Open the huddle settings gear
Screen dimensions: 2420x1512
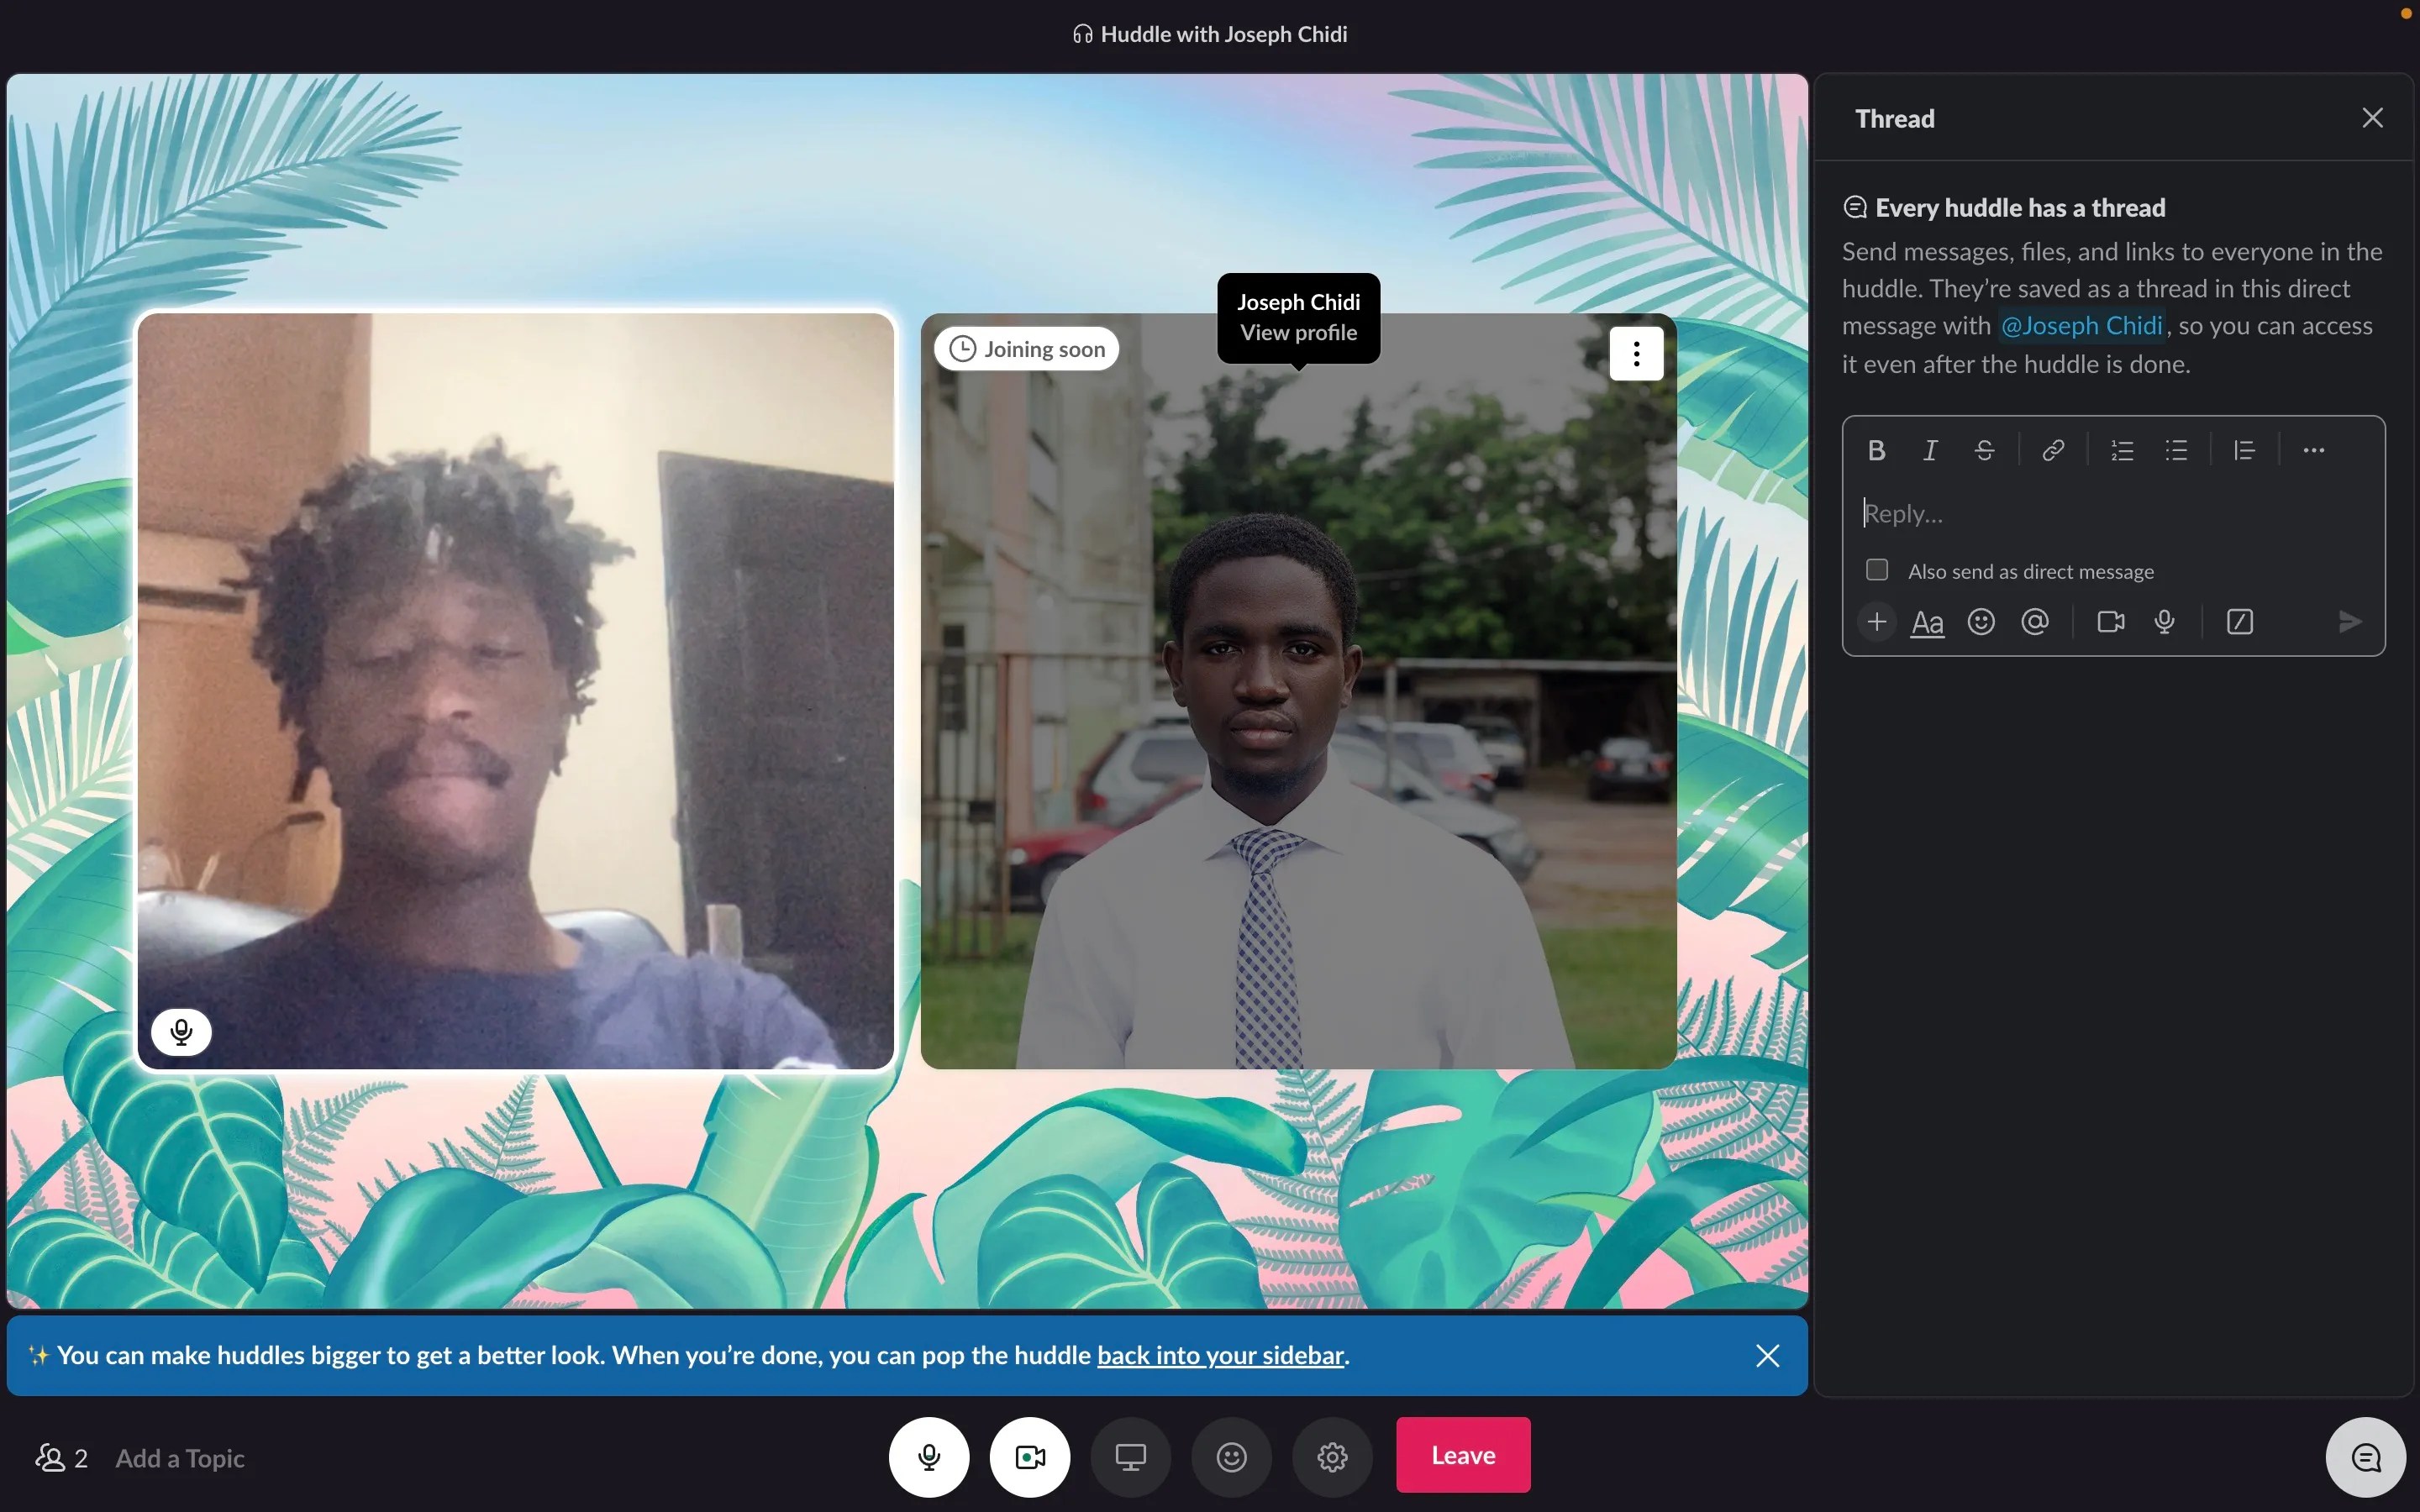(x=1332, y=1456)
